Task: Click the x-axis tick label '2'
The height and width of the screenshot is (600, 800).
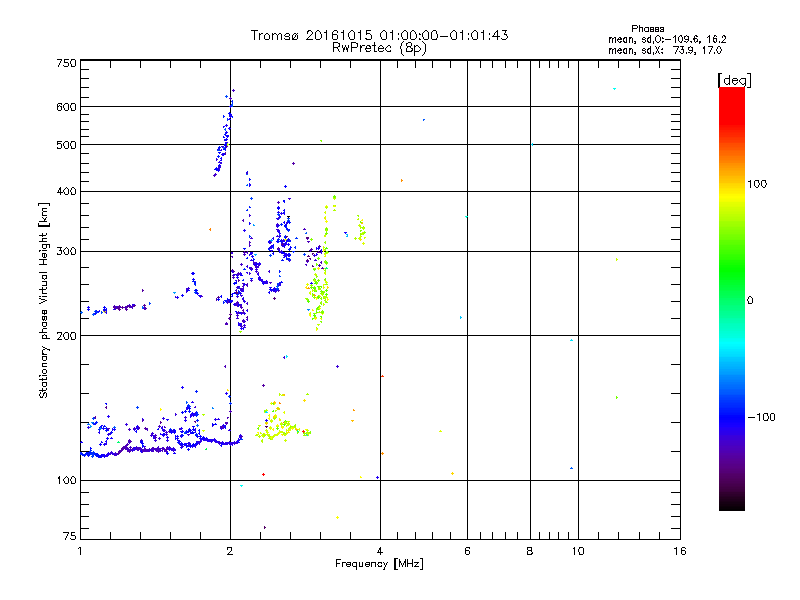Action: click(x=230, y=551)
